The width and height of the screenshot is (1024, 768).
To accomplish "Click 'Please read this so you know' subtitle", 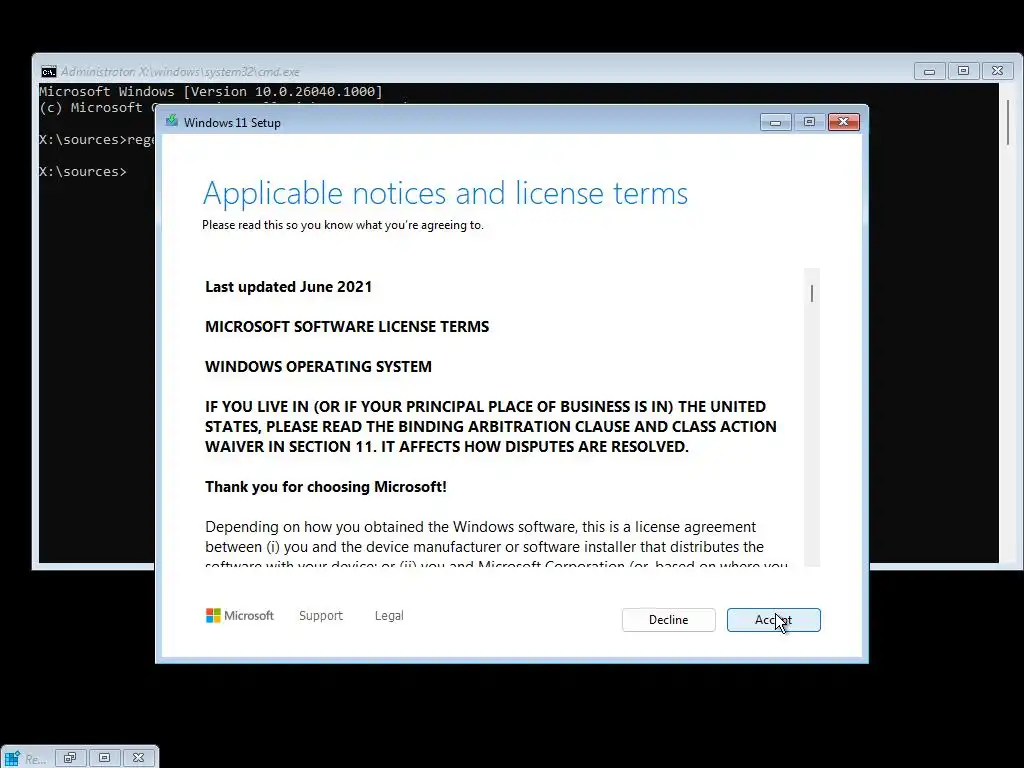I will (343, 225).
